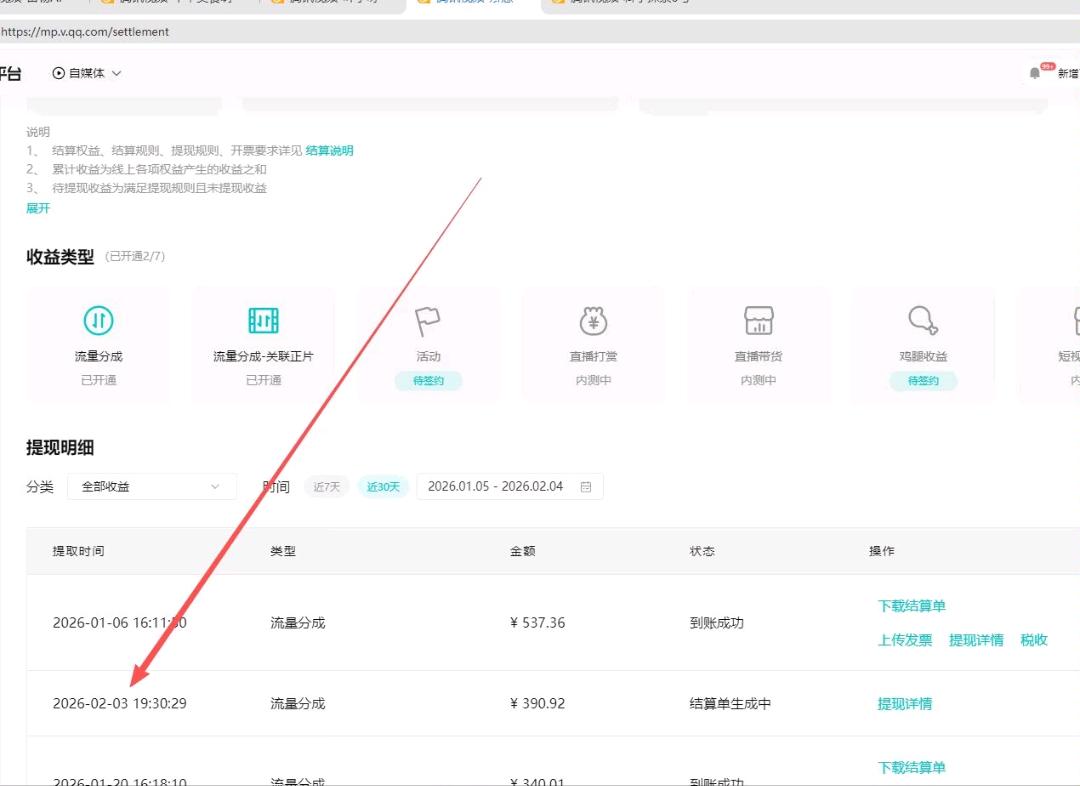Screen dimensions: 1080x786
Task: Open the 直播带货 storefront icon
Action: tap(759, 321)
